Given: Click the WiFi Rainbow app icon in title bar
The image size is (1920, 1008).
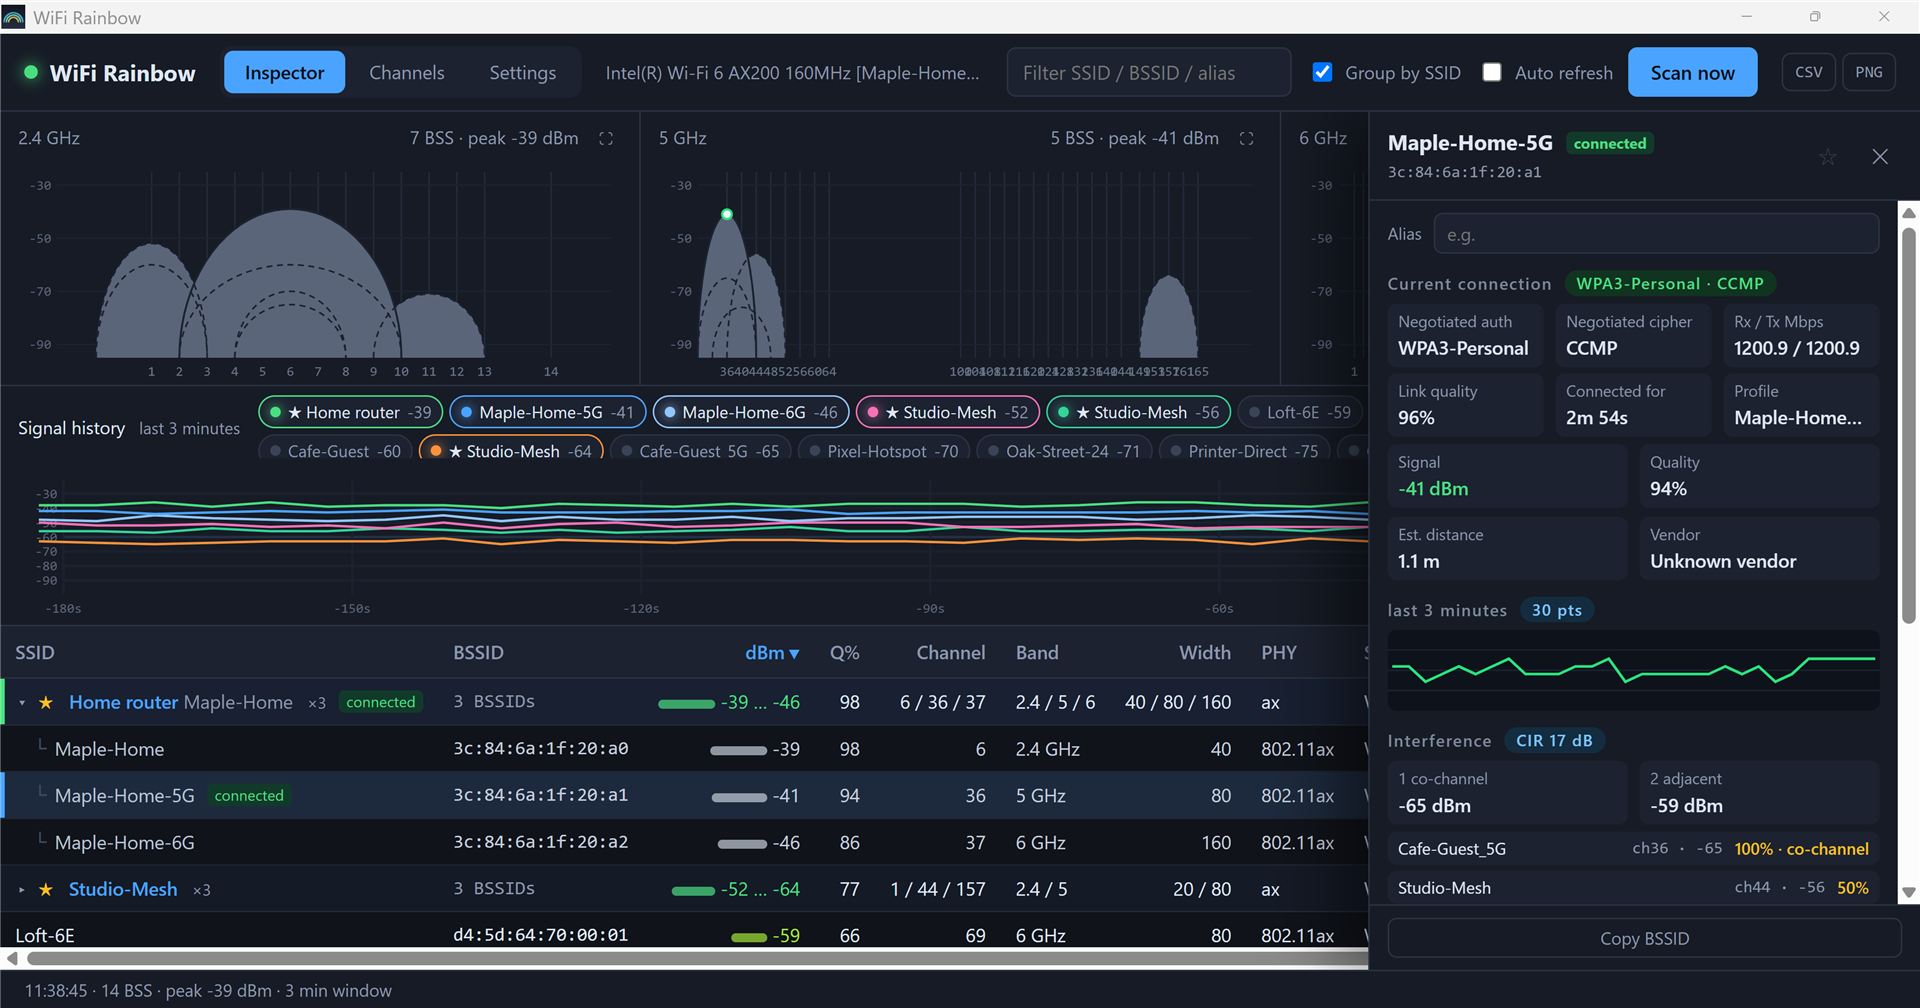Looking at the screenshot, I should click(x=14, y=17).
